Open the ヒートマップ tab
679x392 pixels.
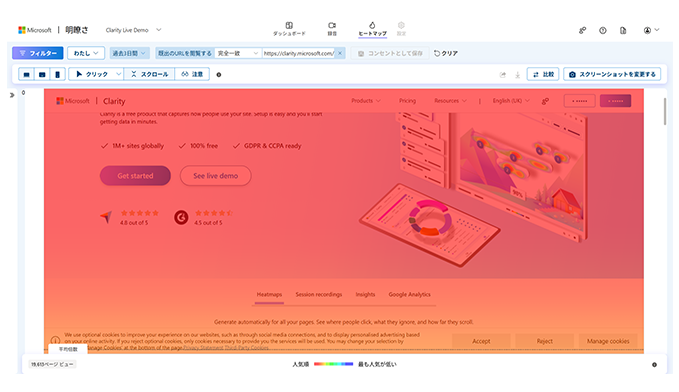372,29
